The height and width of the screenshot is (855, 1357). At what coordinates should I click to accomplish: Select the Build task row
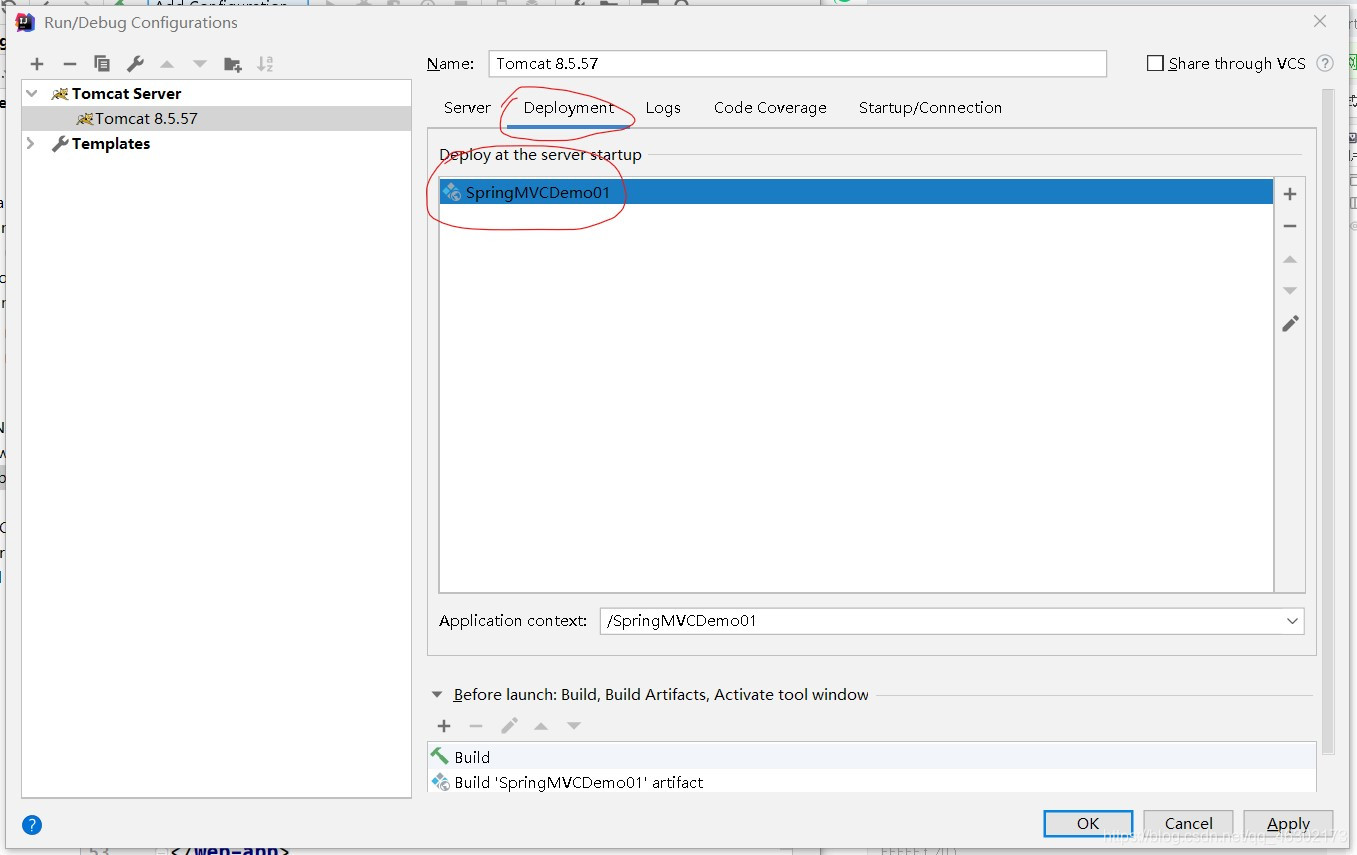coord(871,757)
